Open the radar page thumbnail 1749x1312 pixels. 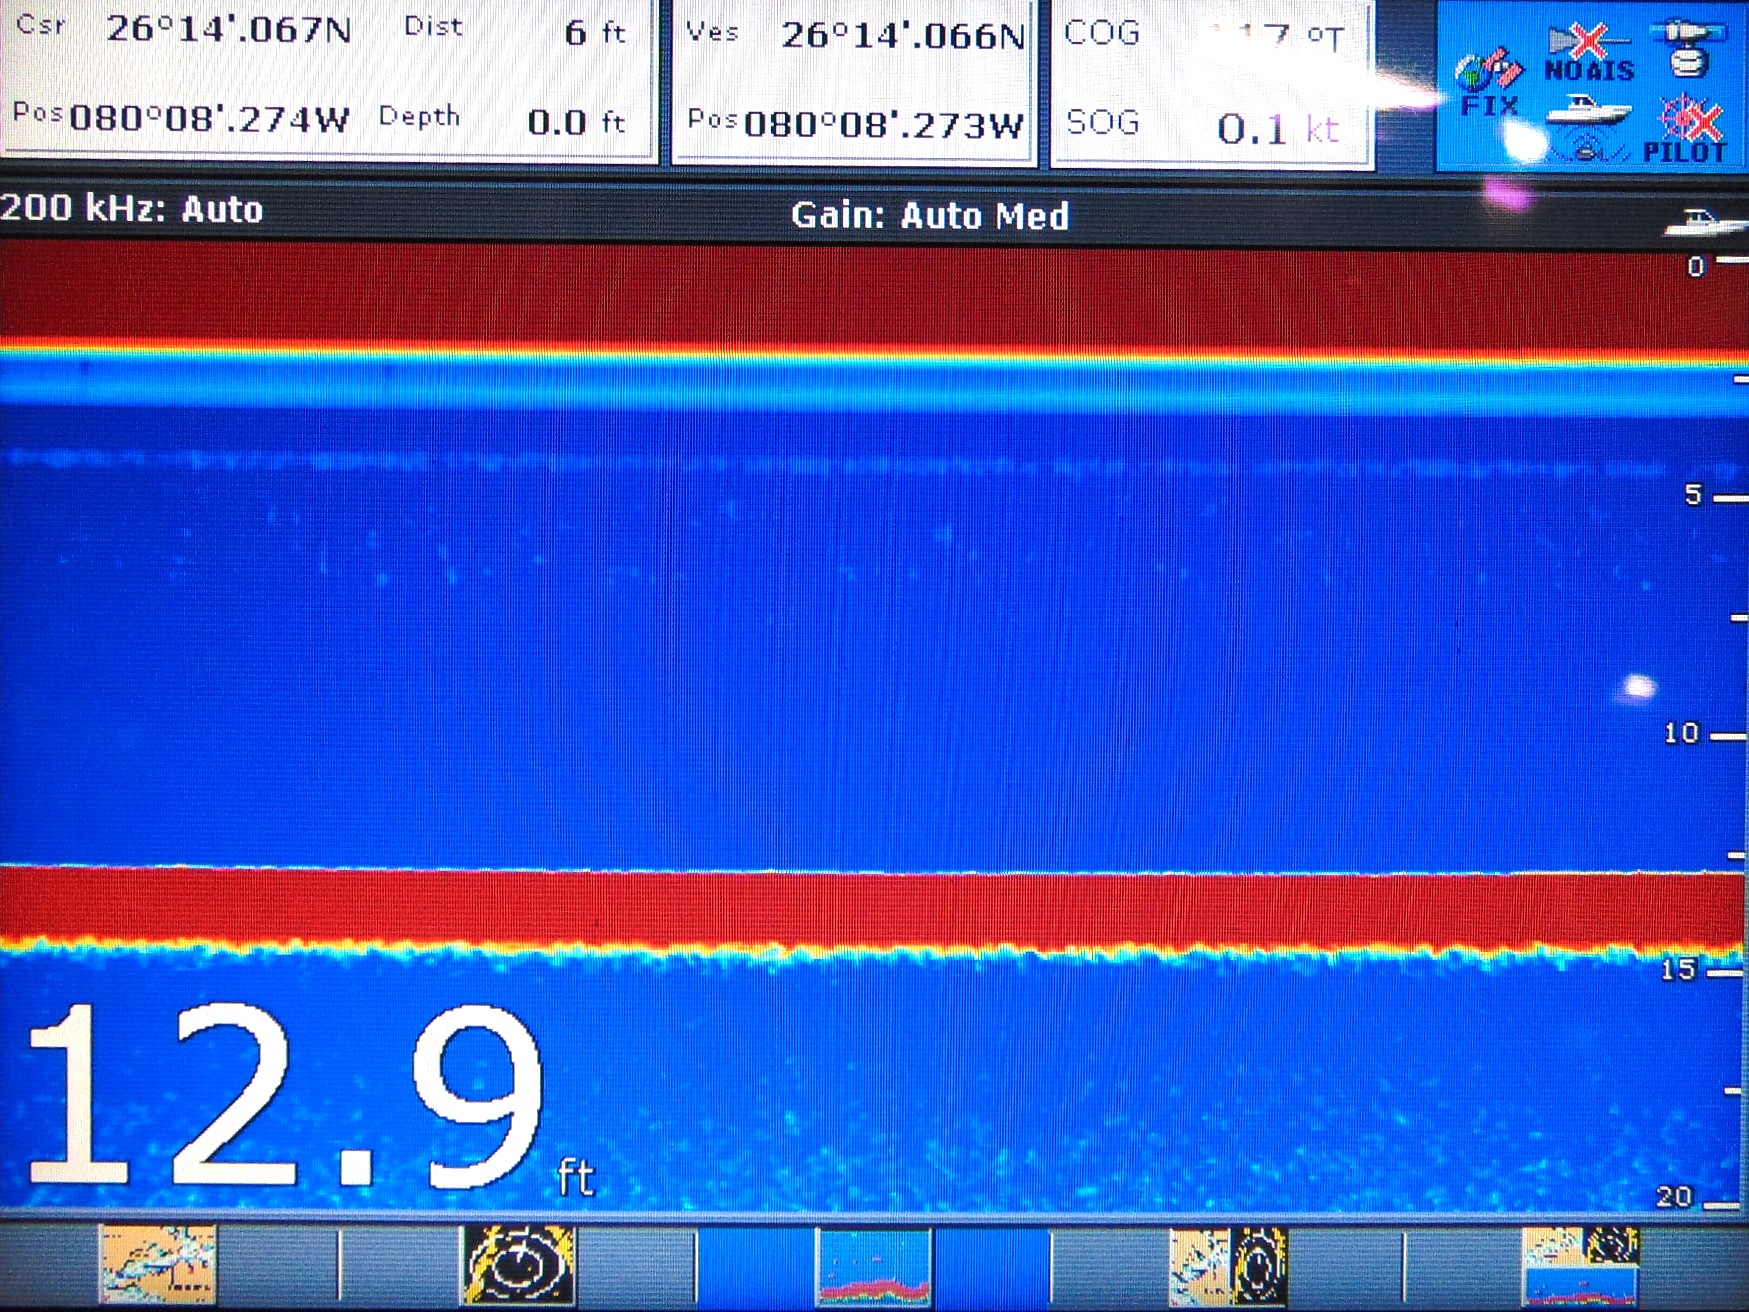tap(518, 1264)
